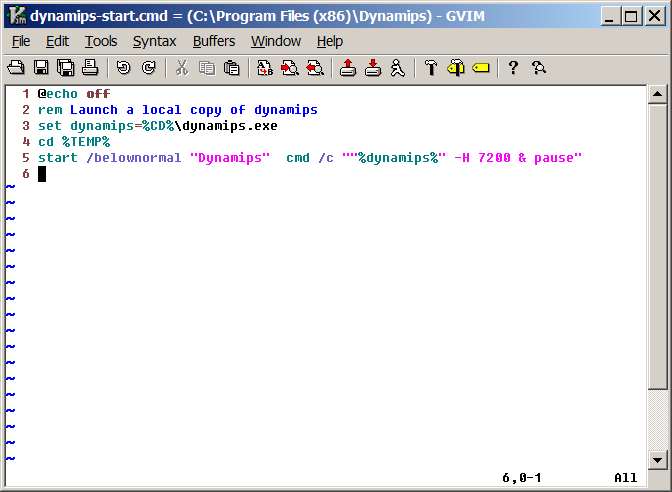Click '%TEMP%' on line 4
Viewport: 672px width, 492px height.
86,142
